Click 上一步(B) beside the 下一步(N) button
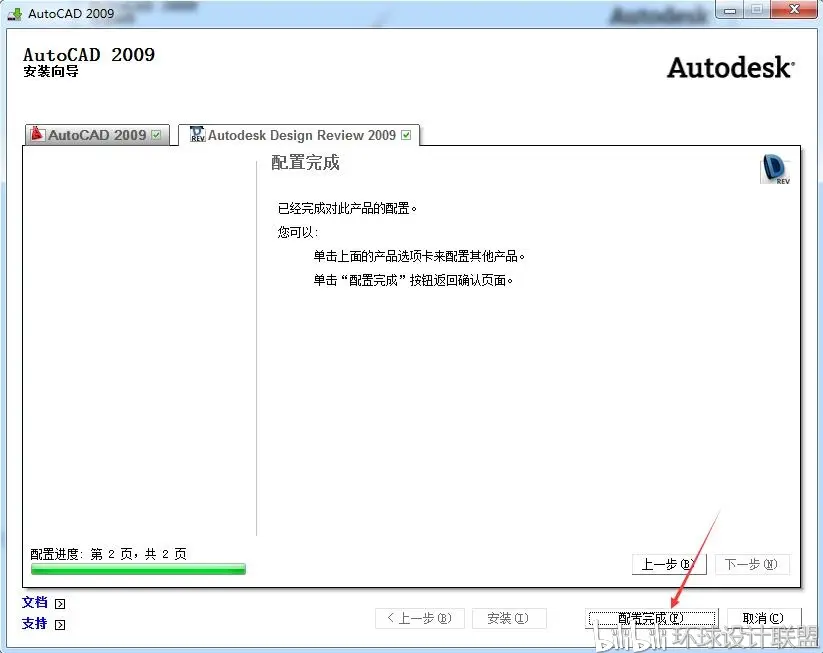Screen dimensions: 823x653 click(x=669, y=564)
